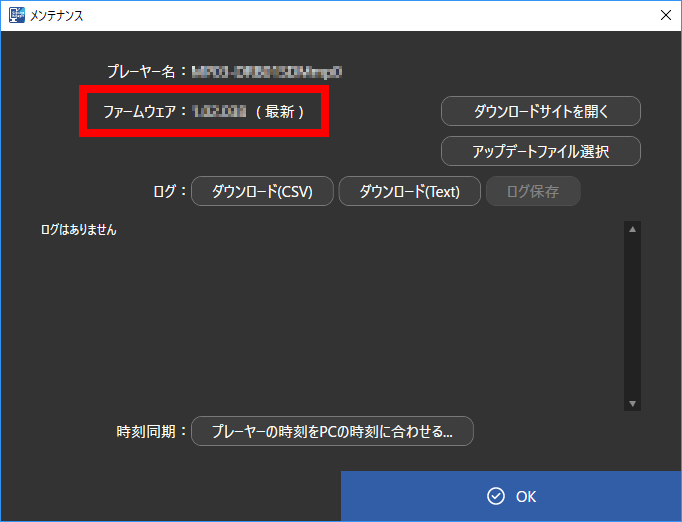
Task: Click the log area's vertical scrollbar track
Action: click(x=632, y=315)
